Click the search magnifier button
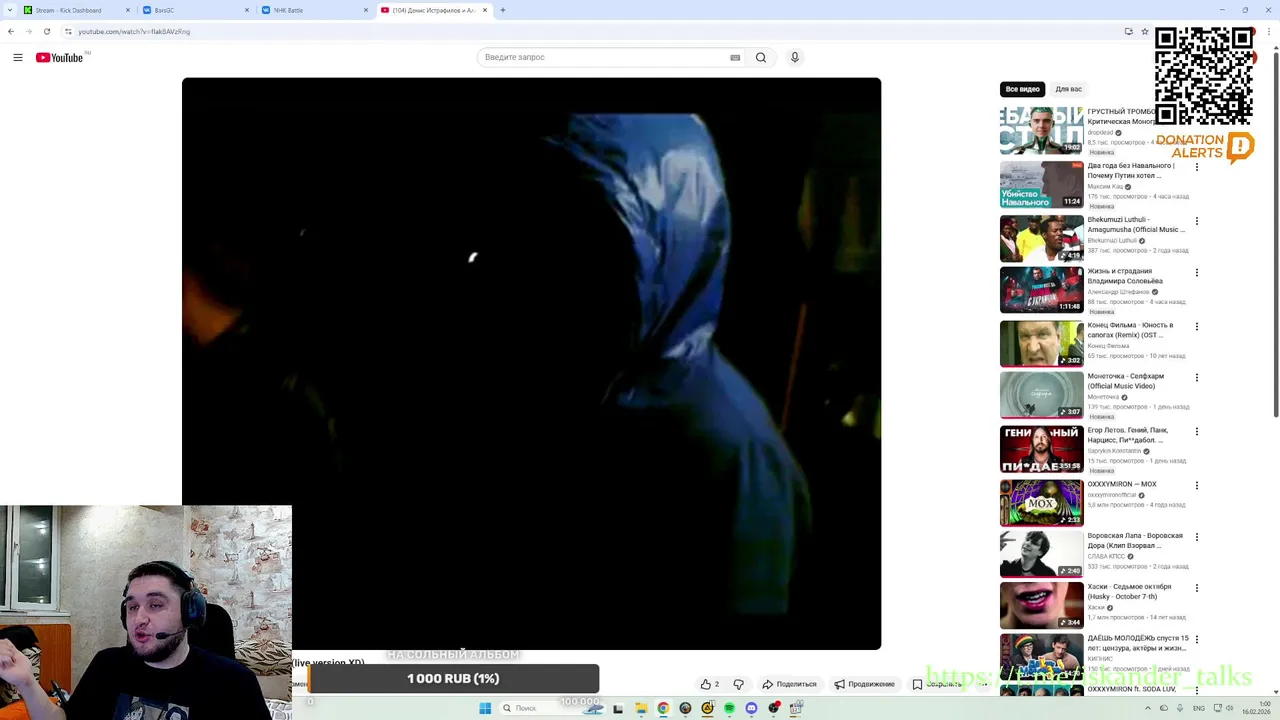The image size is (1280, 720). coord(761,57)
